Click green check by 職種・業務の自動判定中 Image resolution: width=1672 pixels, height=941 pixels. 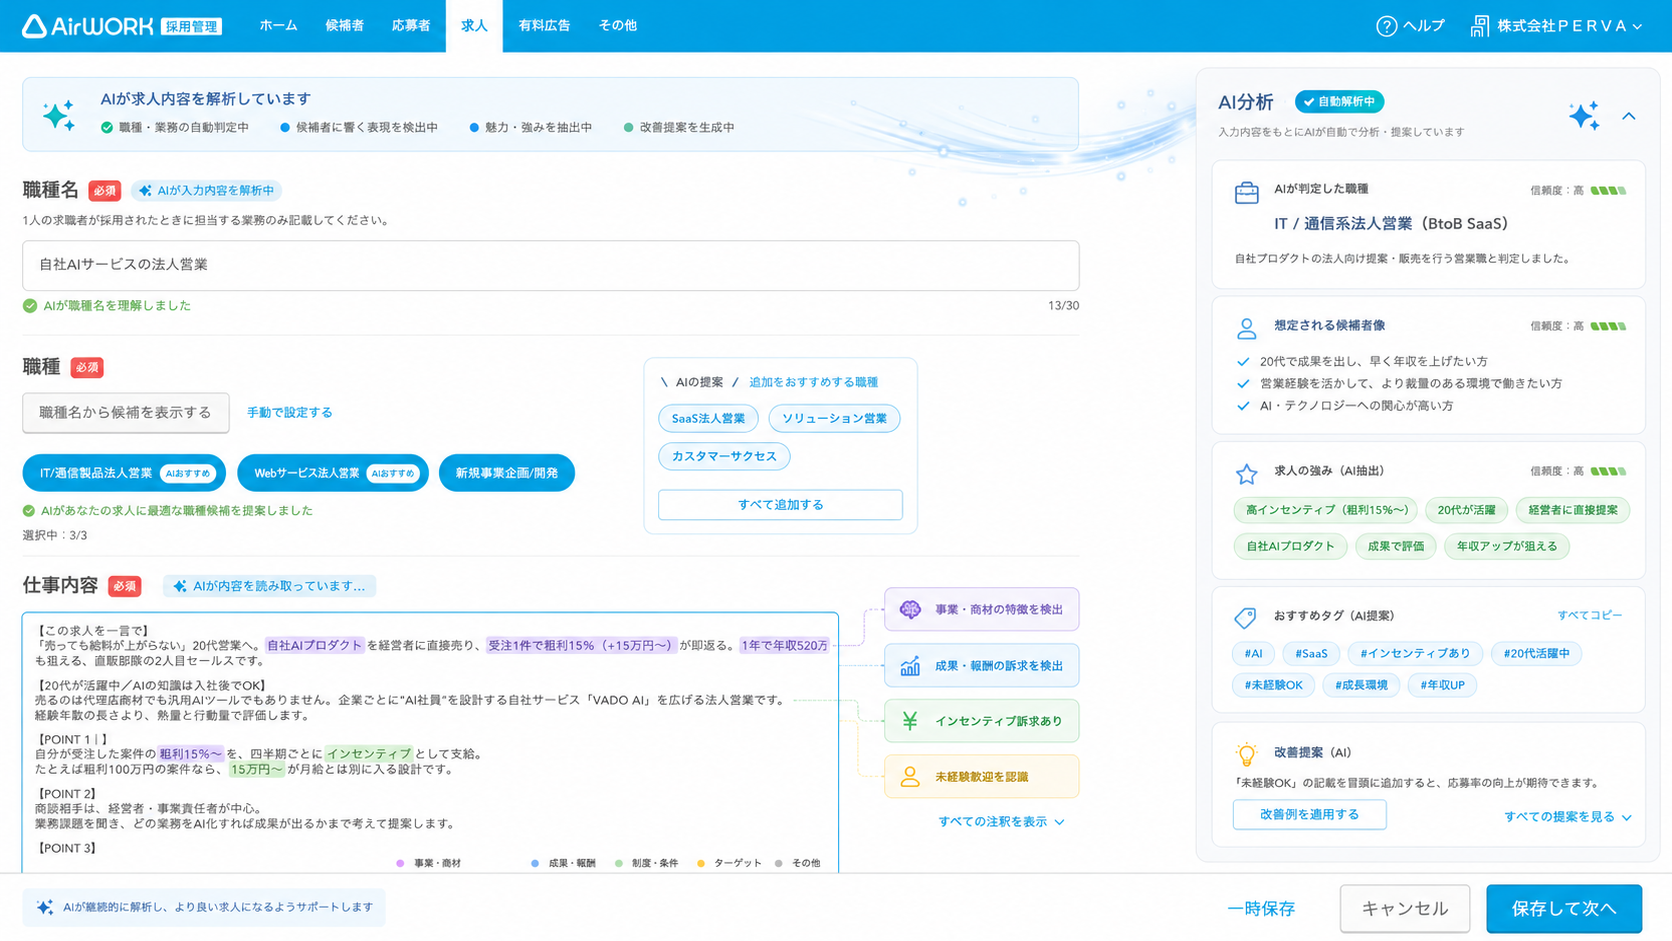[107, 127]
